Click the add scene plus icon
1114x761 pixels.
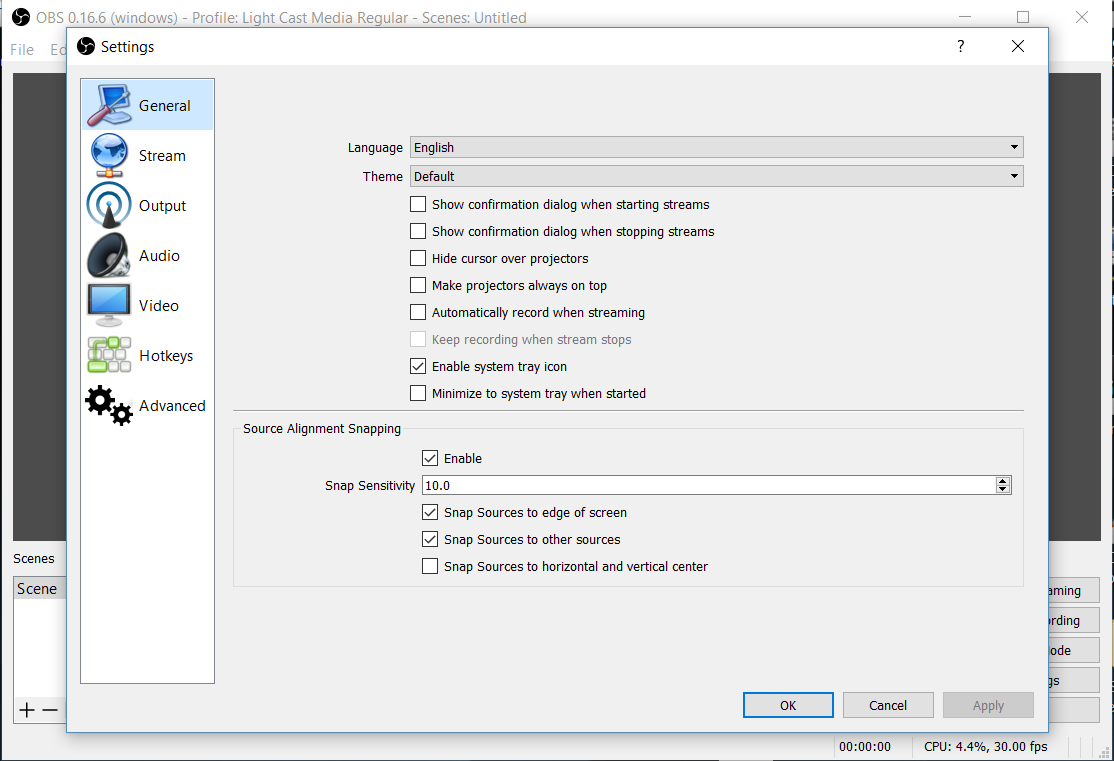point(27,710)
